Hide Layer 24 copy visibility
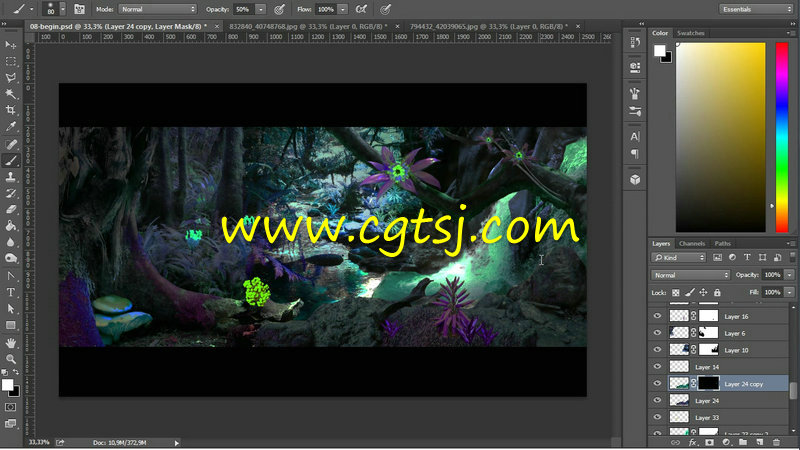 pyautogui.click(x=657, y=384)
